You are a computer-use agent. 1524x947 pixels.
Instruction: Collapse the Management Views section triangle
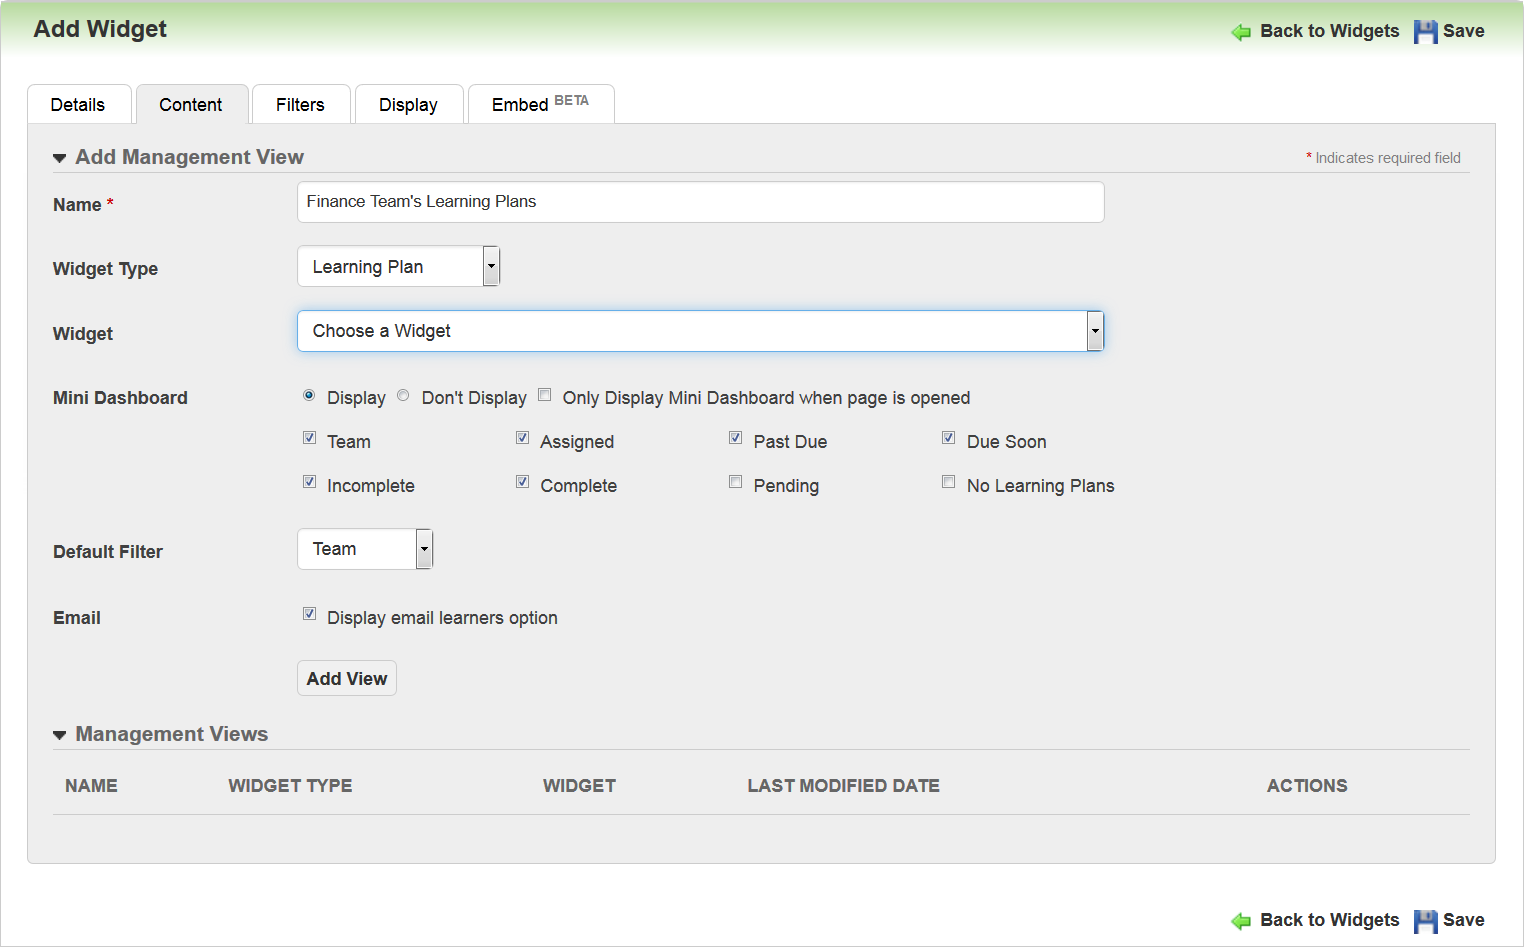[x=60, y=735]
